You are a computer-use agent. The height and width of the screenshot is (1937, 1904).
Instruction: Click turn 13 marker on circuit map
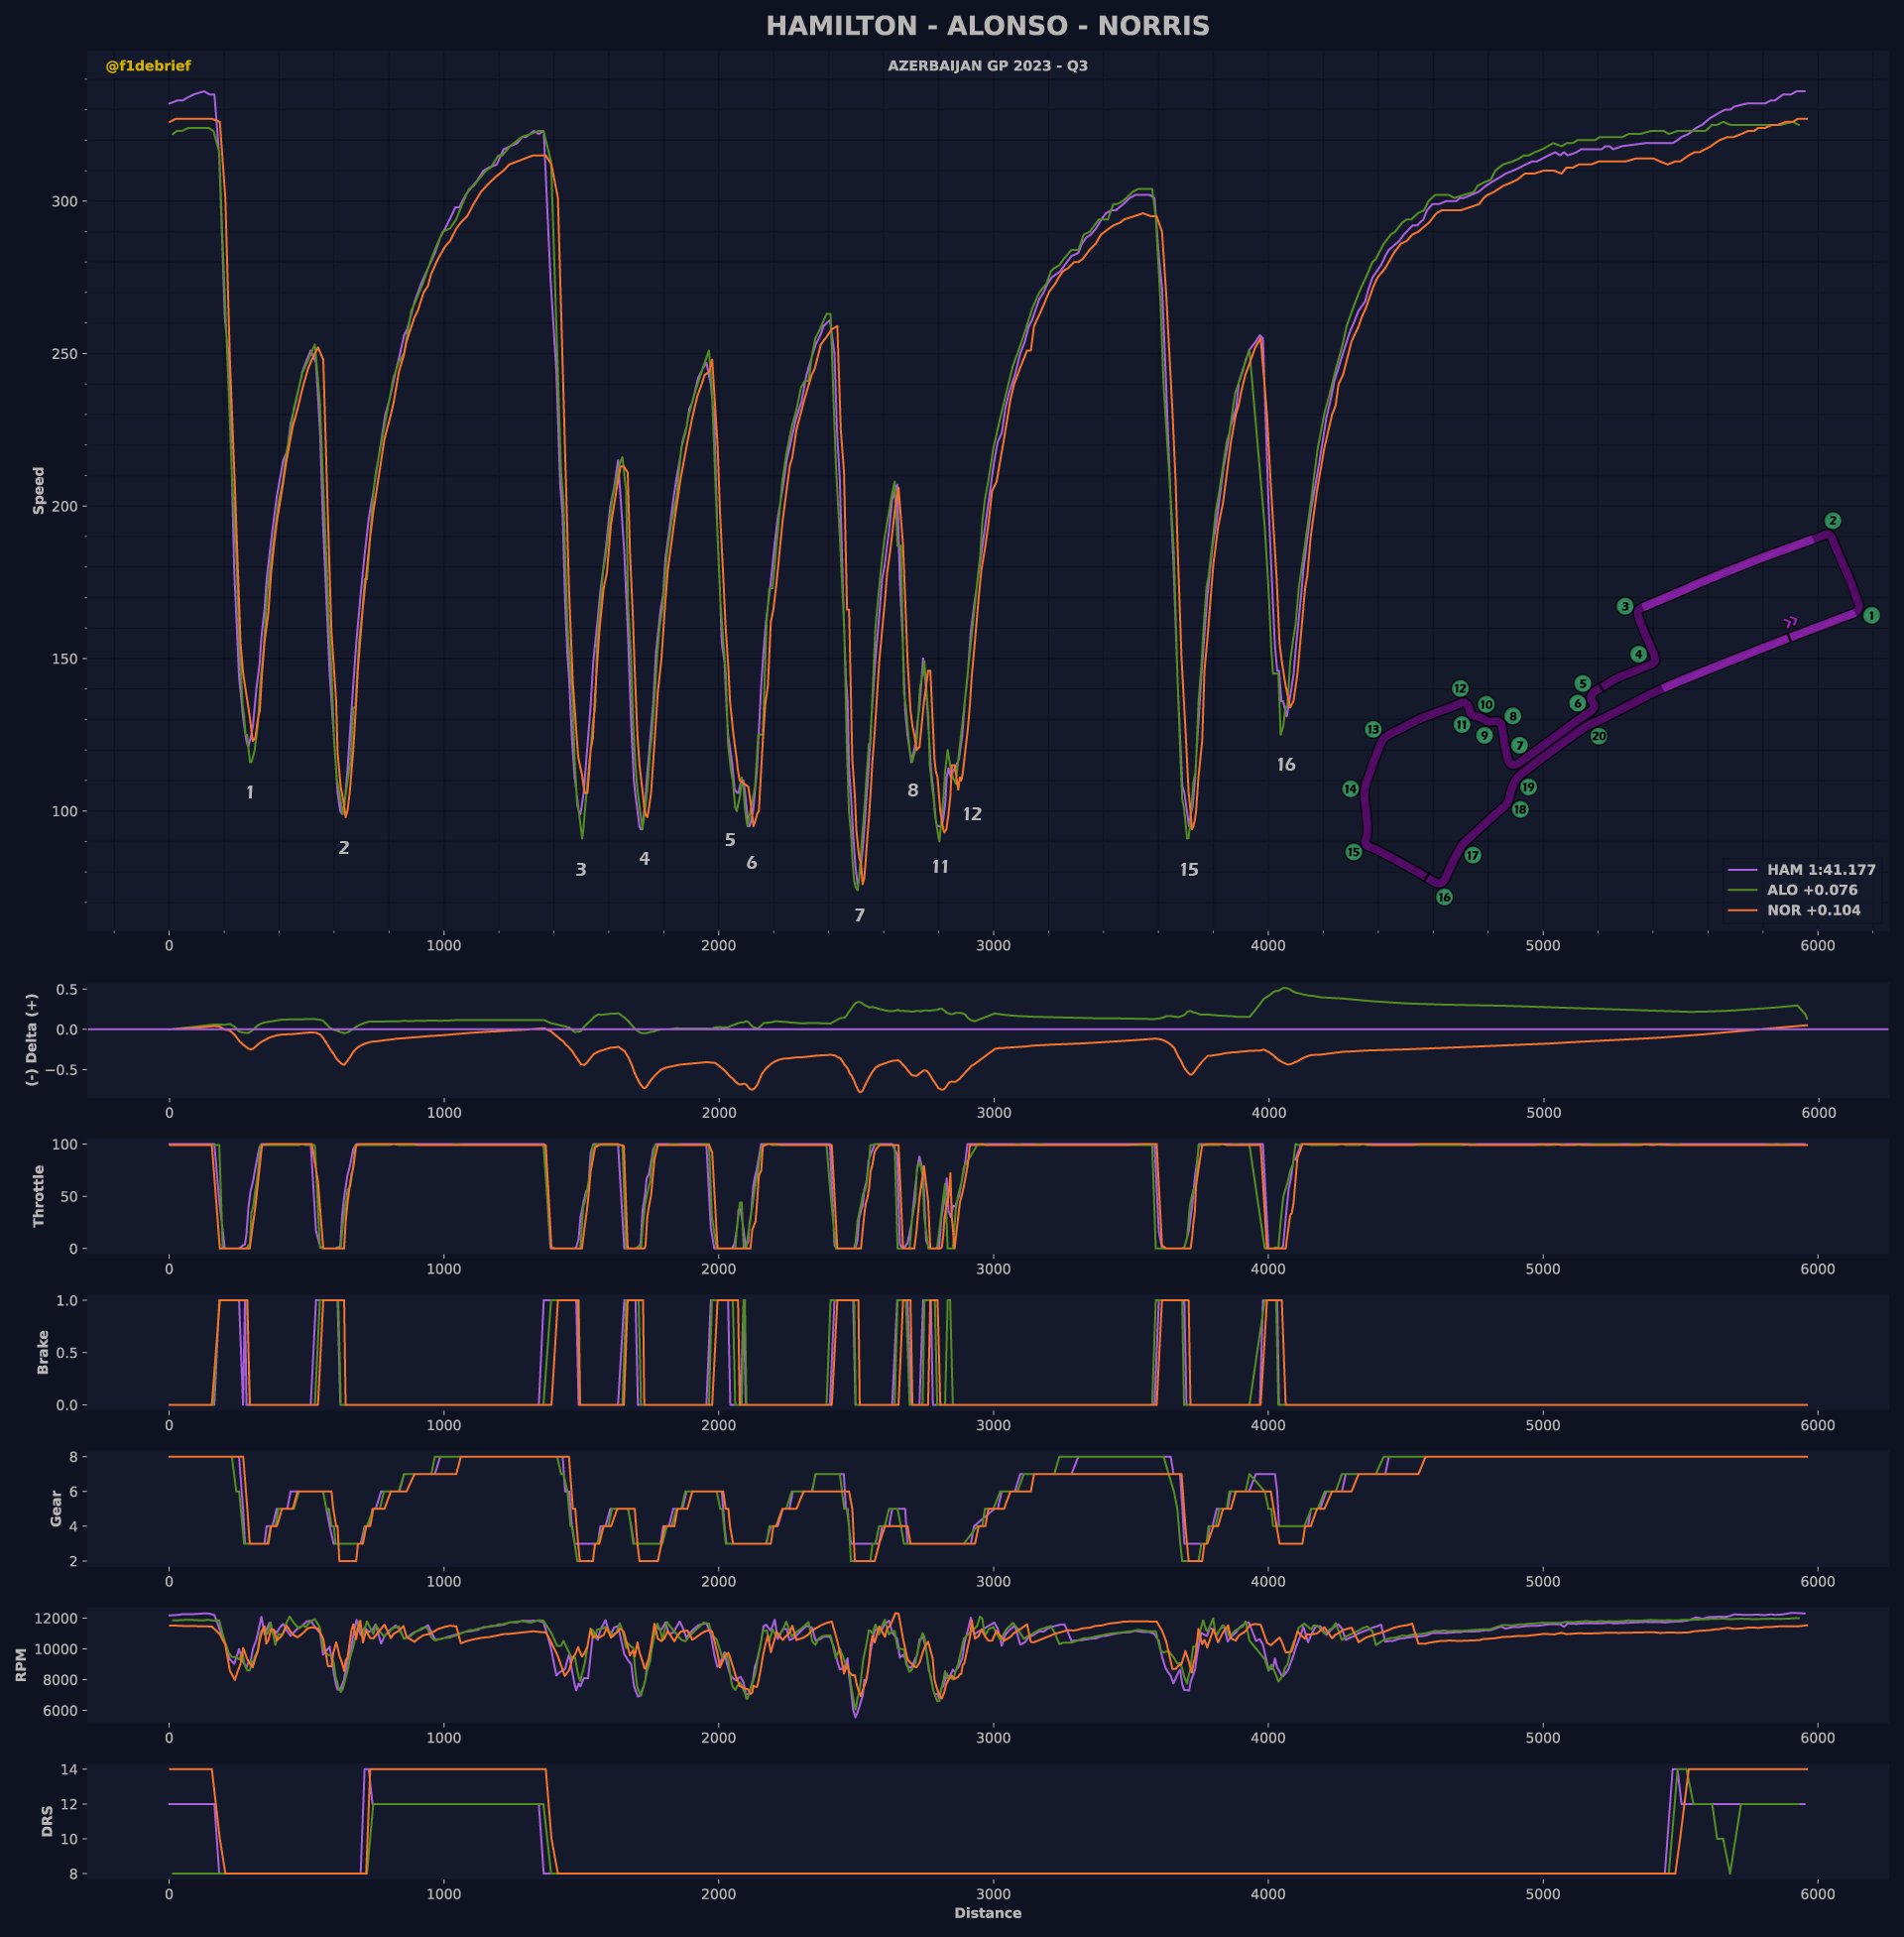1373,730
